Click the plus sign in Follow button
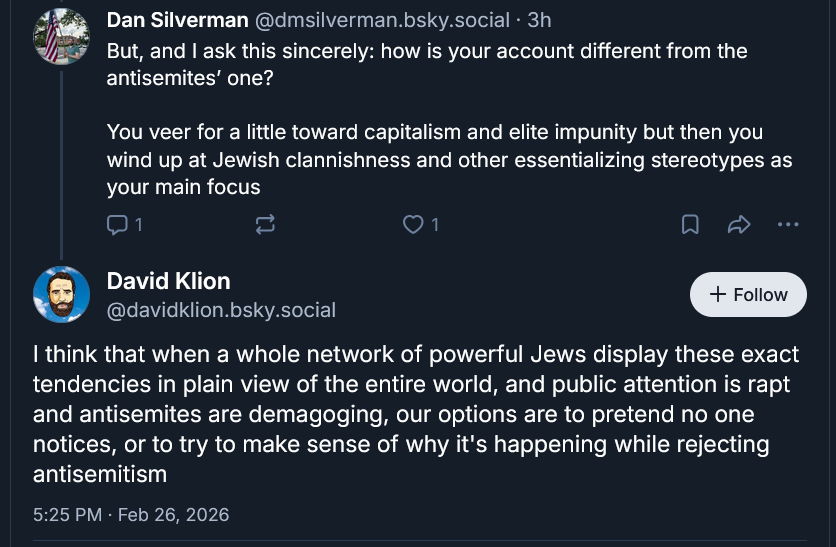836x547 pixels. coord(717,294)
